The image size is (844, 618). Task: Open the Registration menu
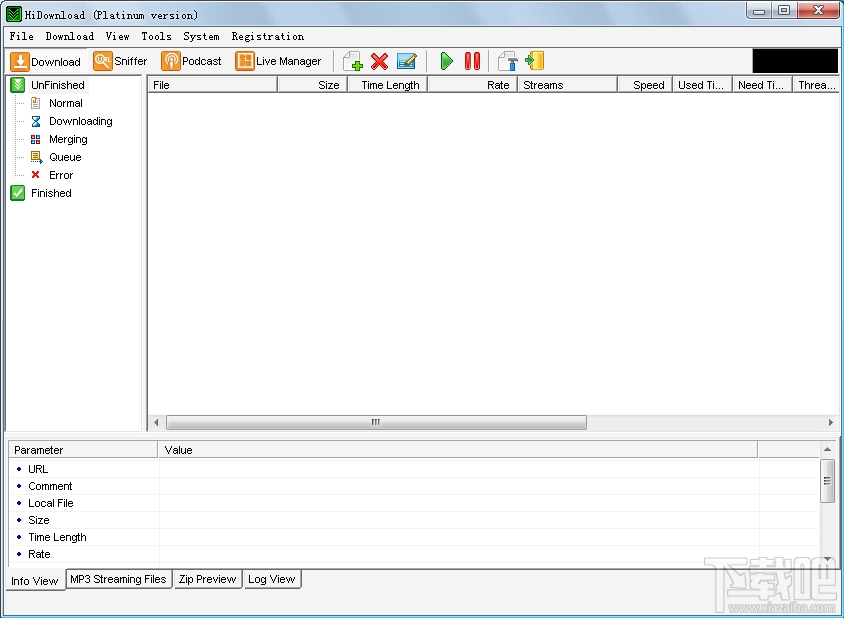click(x=268, y=36)
